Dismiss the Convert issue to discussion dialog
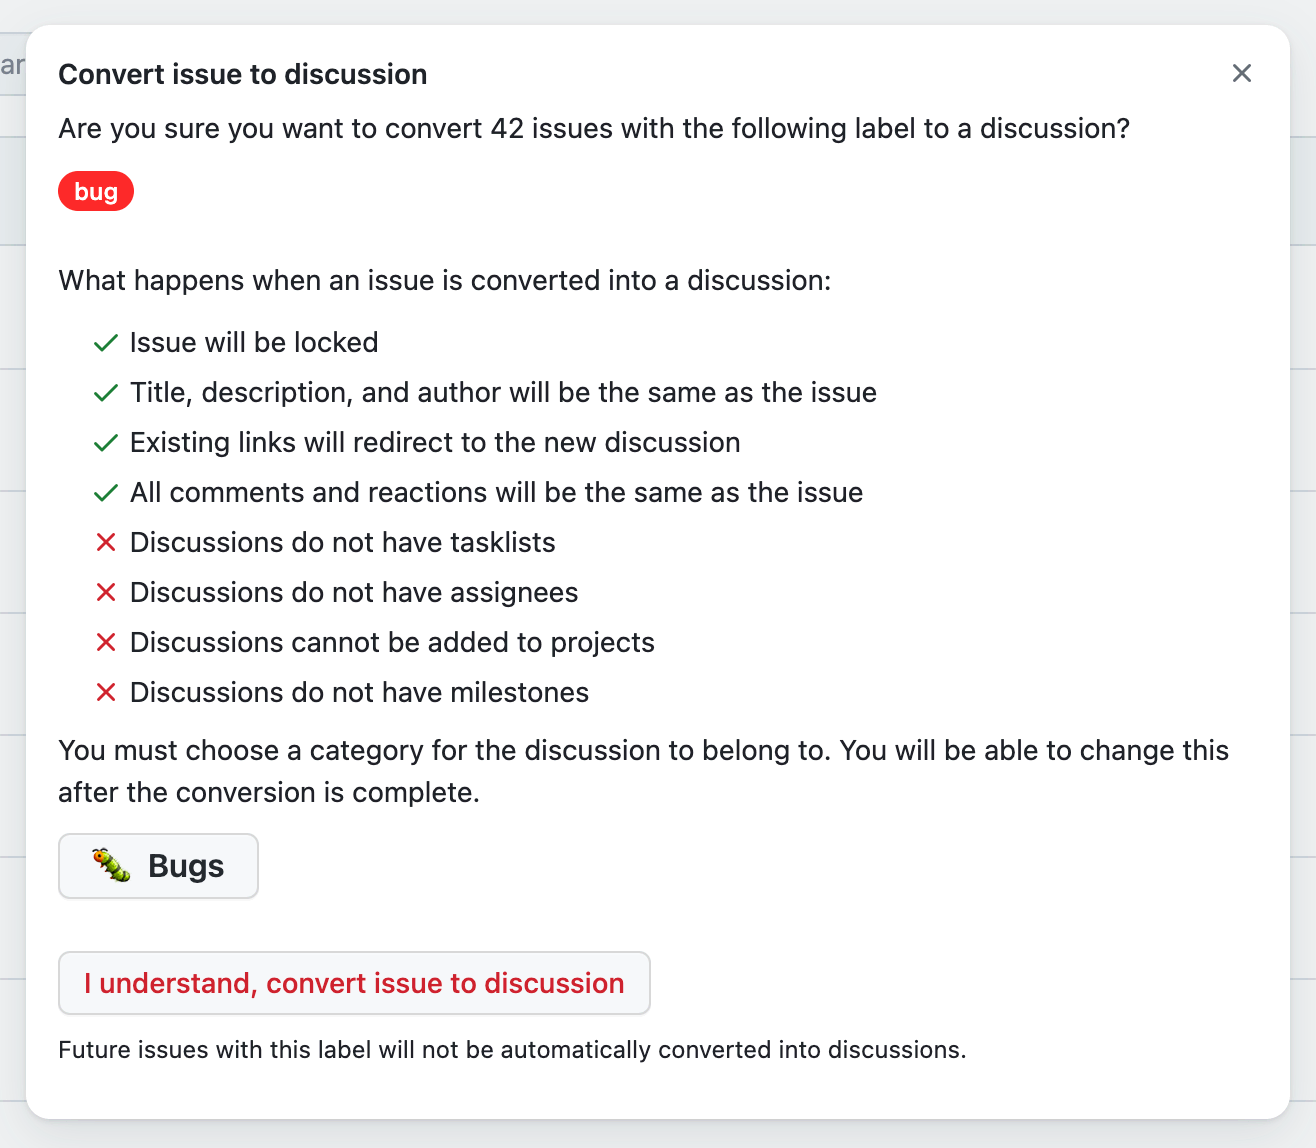The height and width of the screenshot is (1148, 1316). [1242, 73]
